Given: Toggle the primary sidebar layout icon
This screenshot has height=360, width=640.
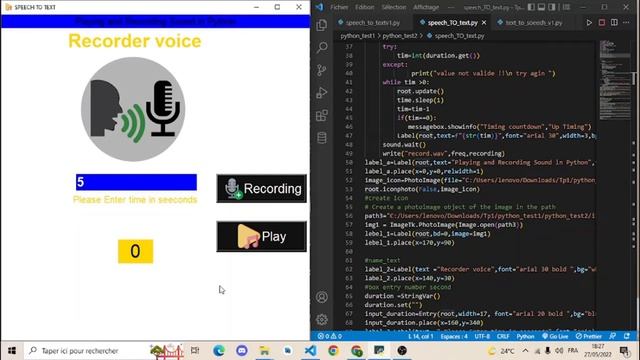Looking at the screenshot, I should point(531,7).
